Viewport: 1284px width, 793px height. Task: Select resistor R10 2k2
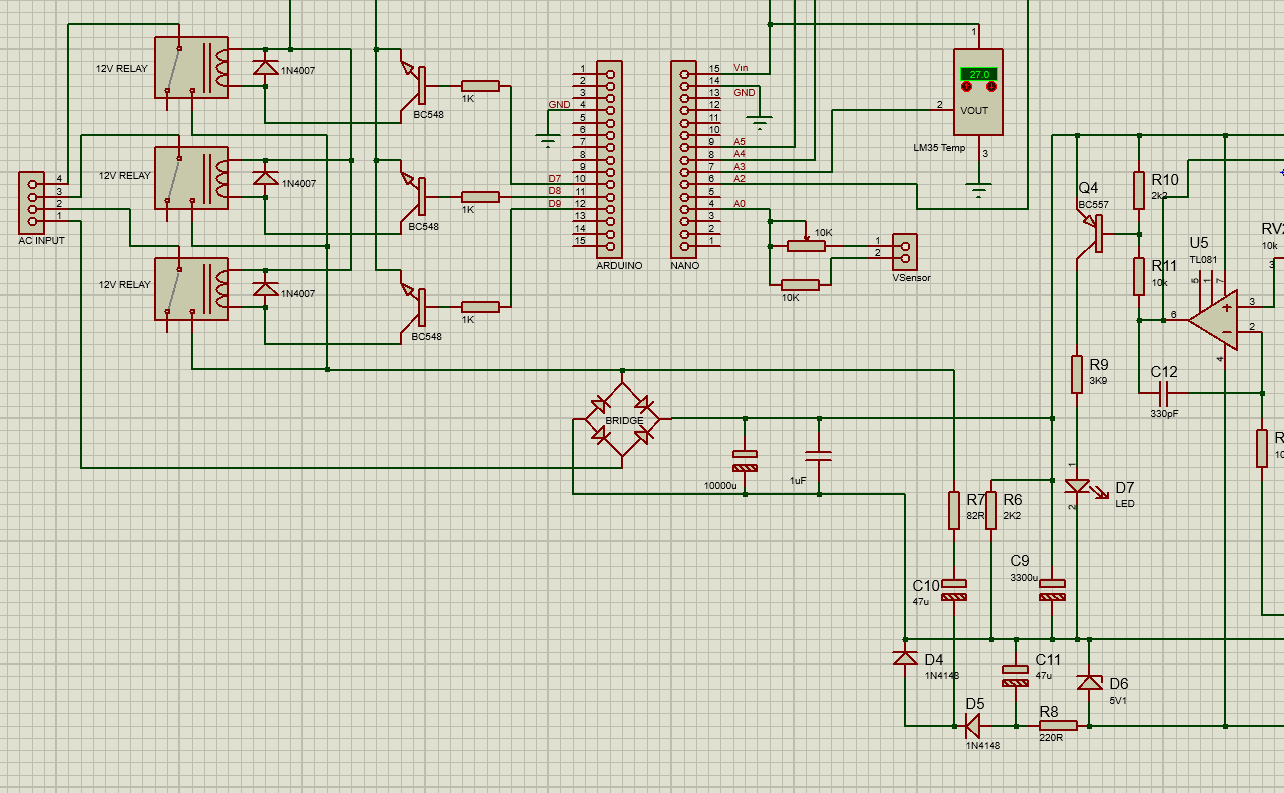tap(1138, 190)
